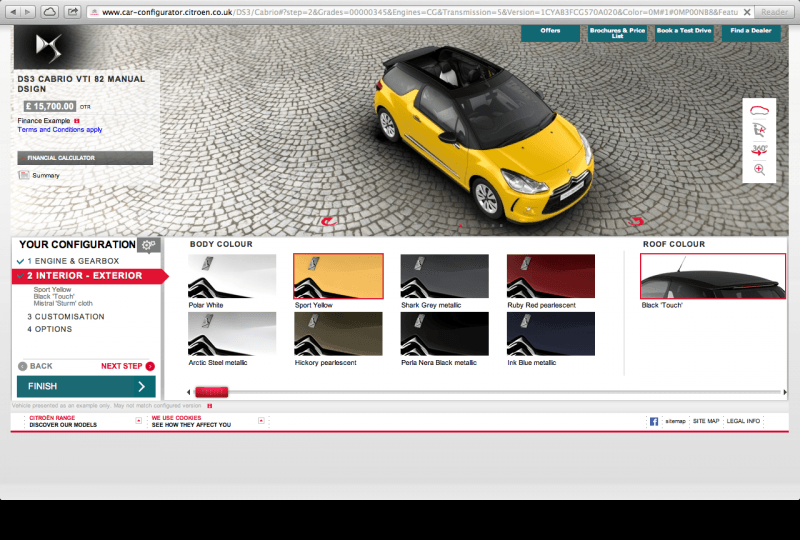800x540 pixels.
Task: Stop loading with the X in address bar
Action: (746, 12)
